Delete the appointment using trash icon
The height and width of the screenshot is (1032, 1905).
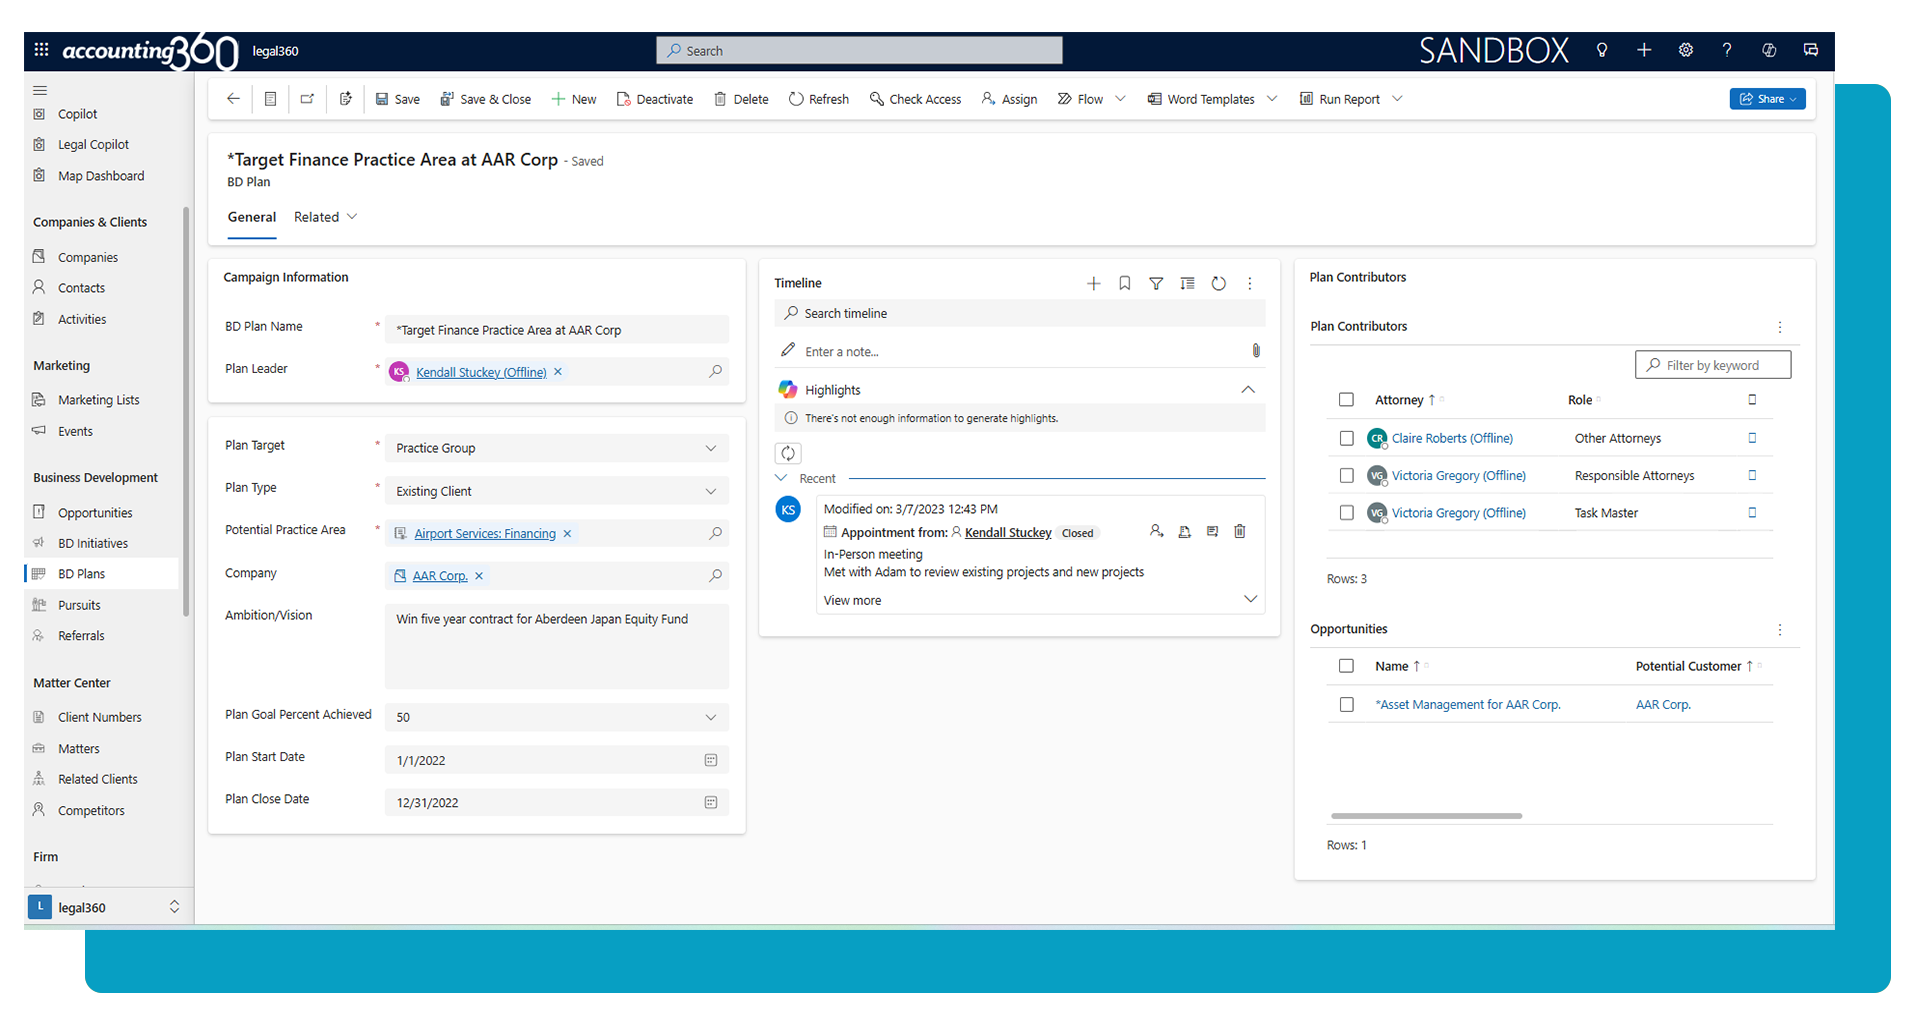(1240, 532)
